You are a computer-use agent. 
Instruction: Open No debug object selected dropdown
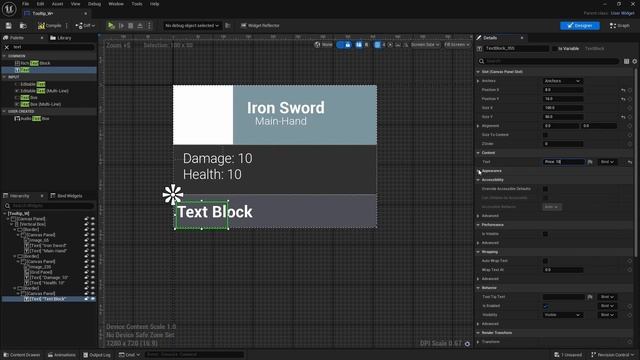(x=192, y=26)
